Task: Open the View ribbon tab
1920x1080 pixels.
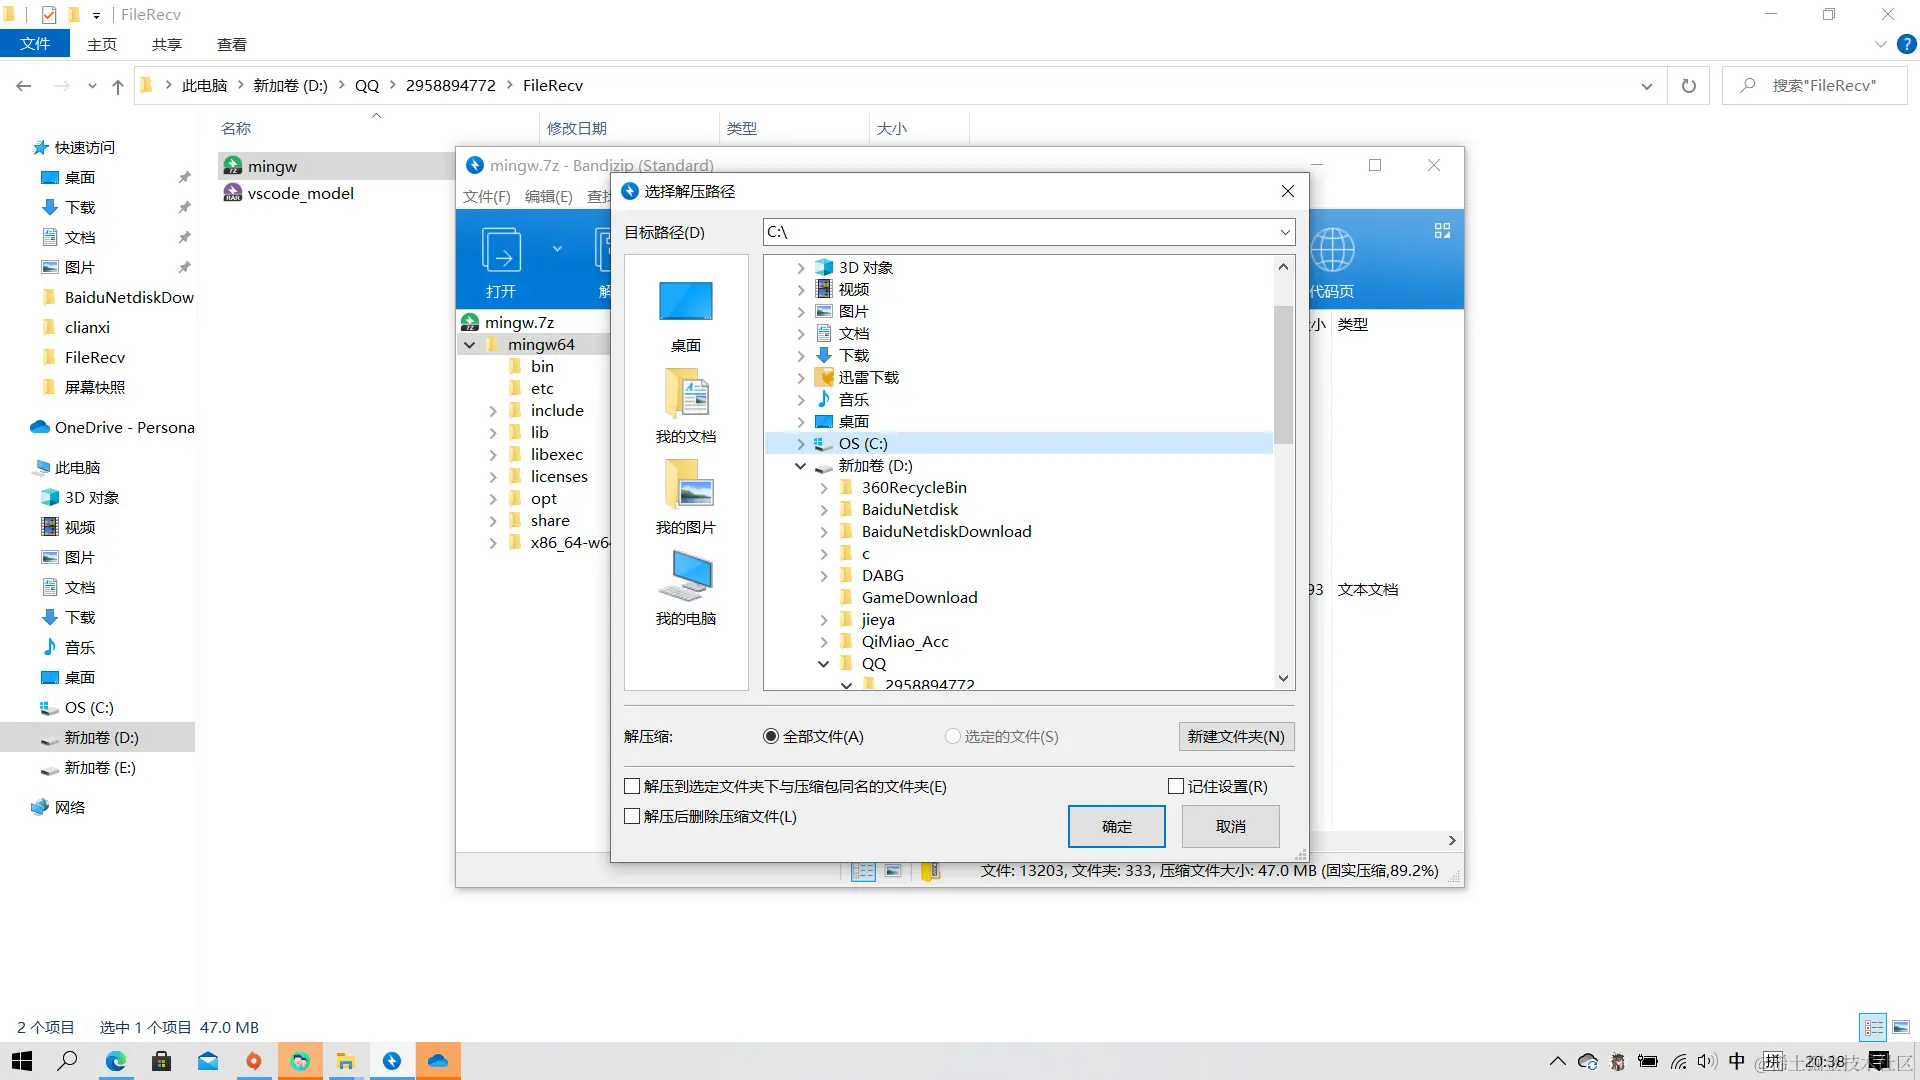Action: [231, 45]
